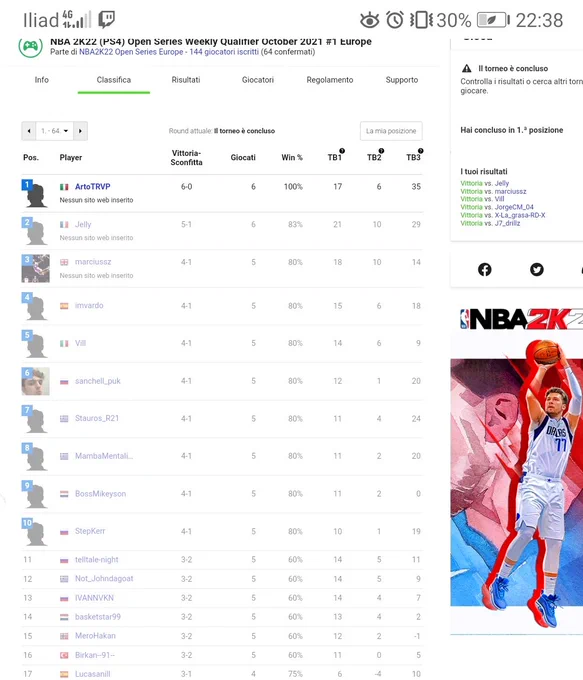Open Jelly player profile link
Screen dimensions: 583x680
[83, 224]
